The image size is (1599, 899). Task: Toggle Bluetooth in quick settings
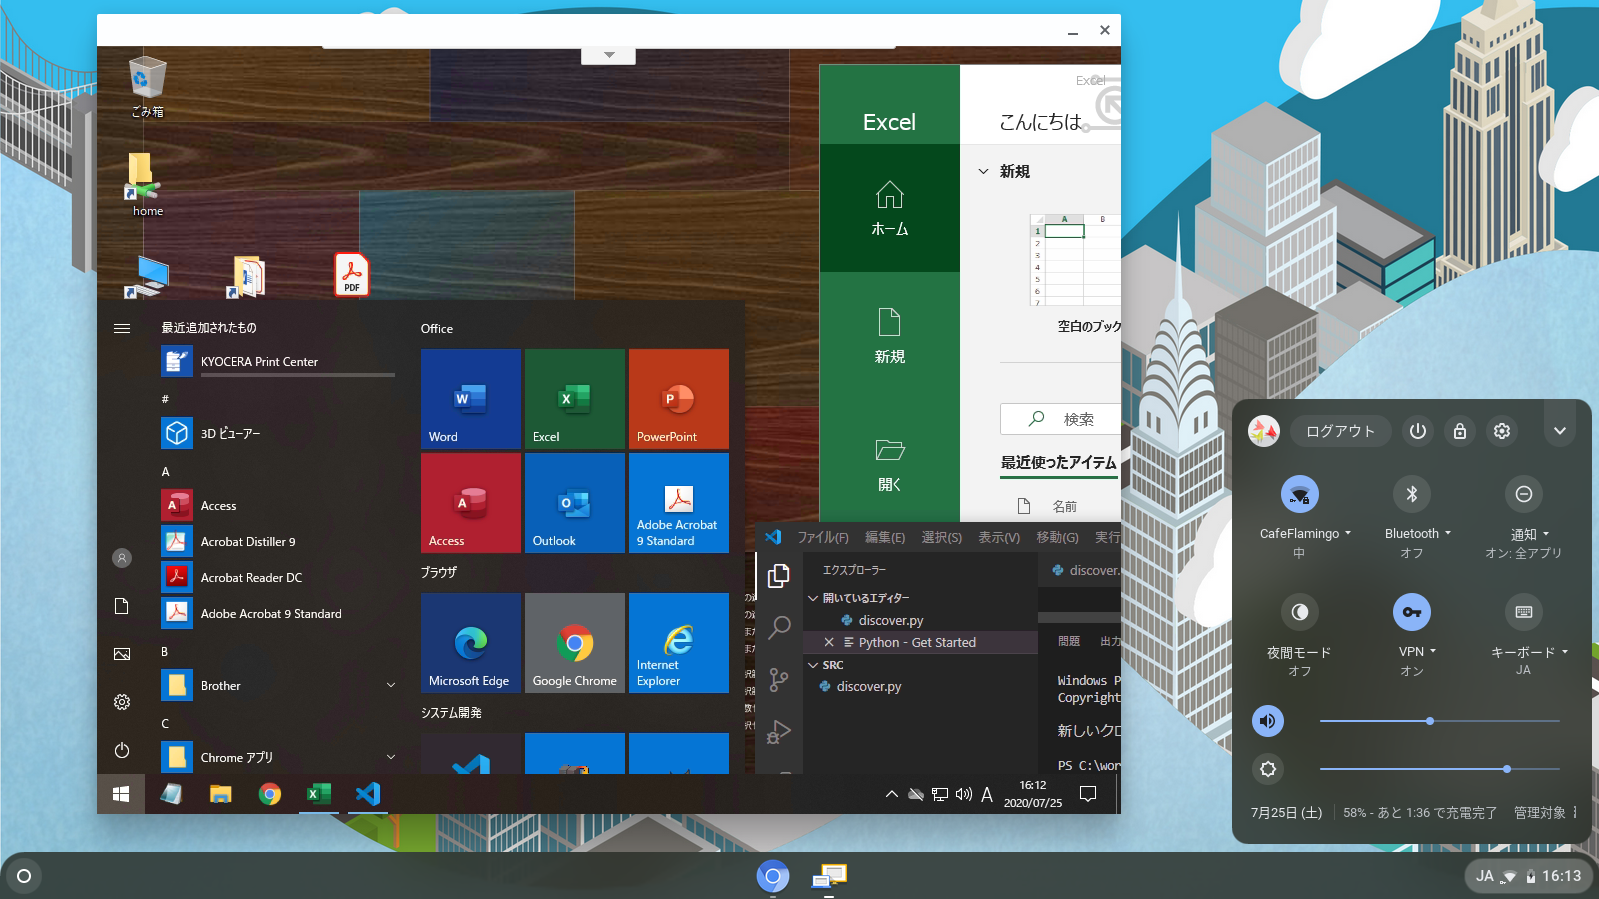[x=1412, y=494]
